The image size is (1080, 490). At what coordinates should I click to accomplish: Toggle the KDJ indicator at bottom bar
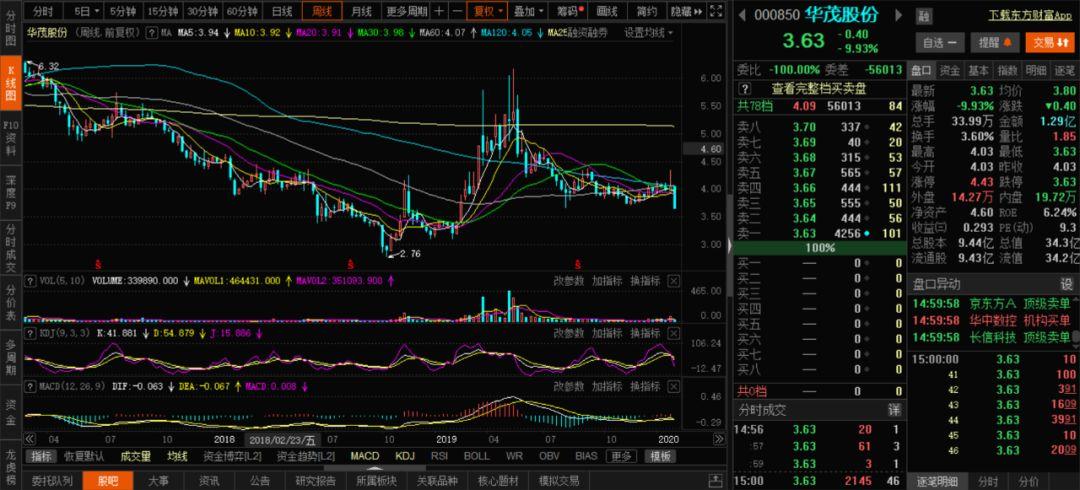point(406,456)
